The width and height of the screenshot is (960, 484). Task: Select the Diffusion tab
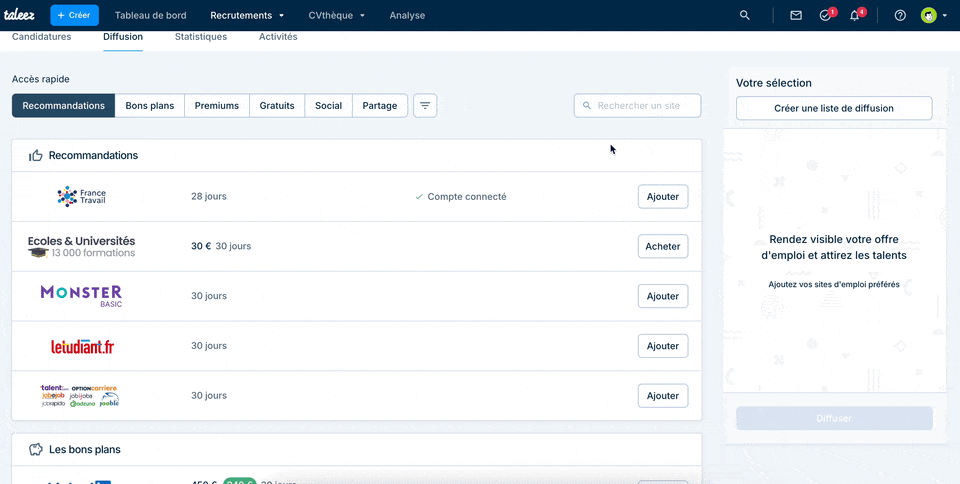point(123,37)
